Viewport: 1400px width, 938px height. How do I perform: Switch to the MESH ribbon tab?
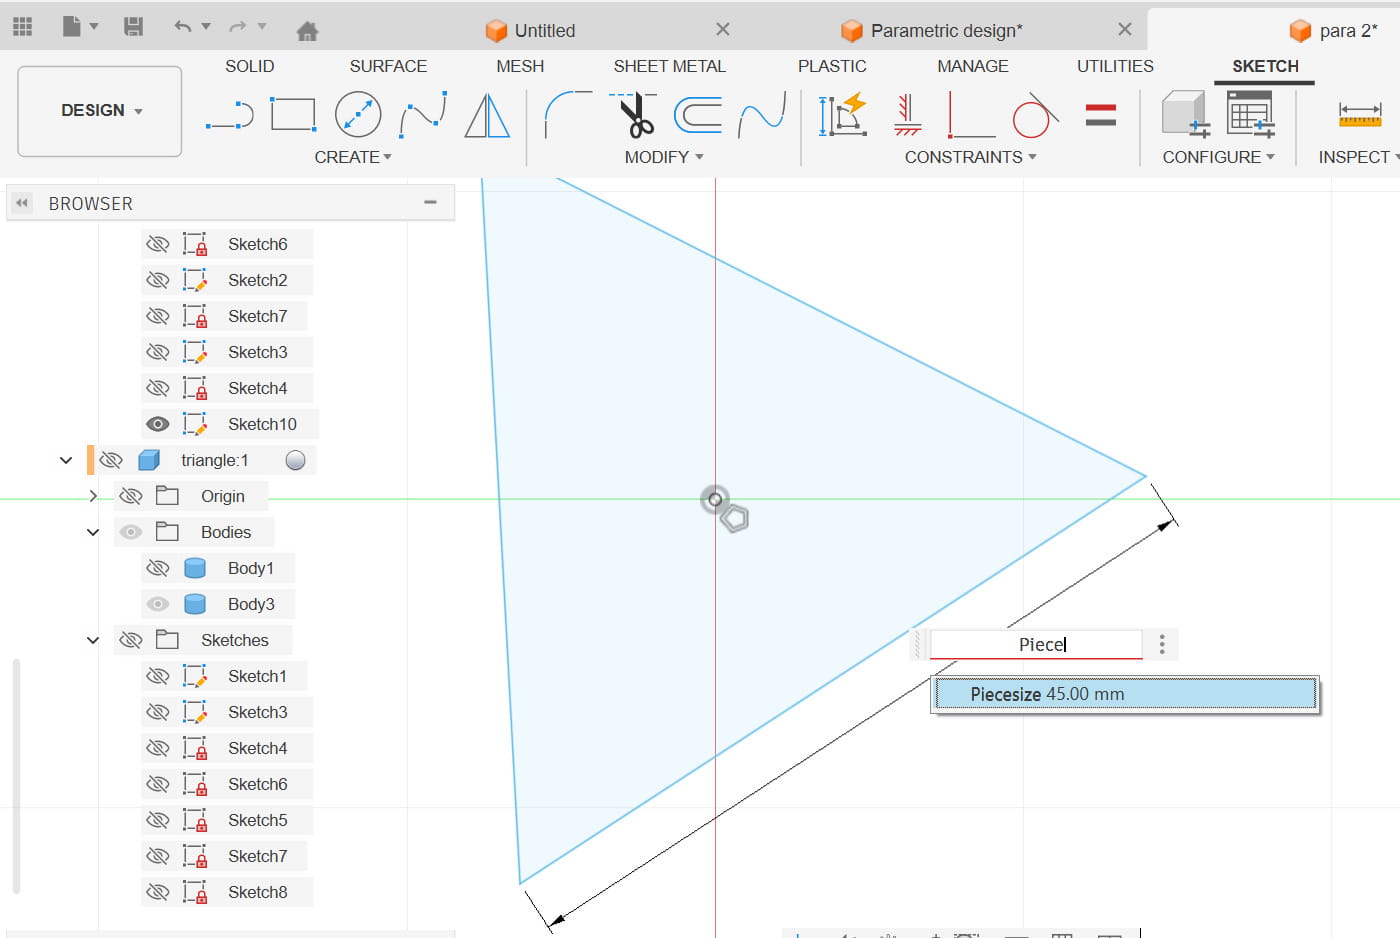coord(520,66)
